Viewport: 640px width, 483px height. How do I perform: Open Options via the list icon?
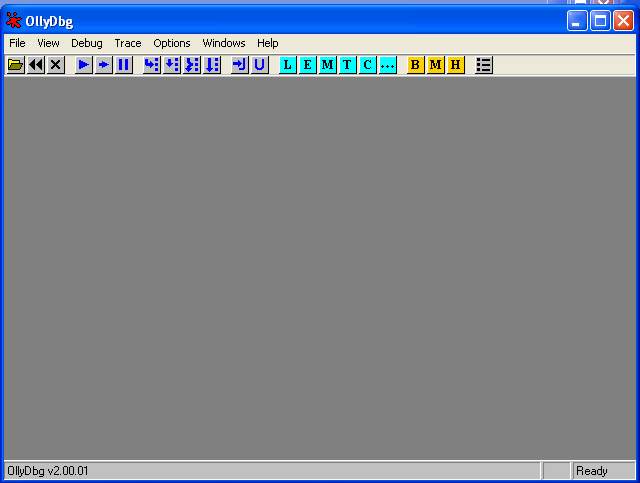point(484,65)
